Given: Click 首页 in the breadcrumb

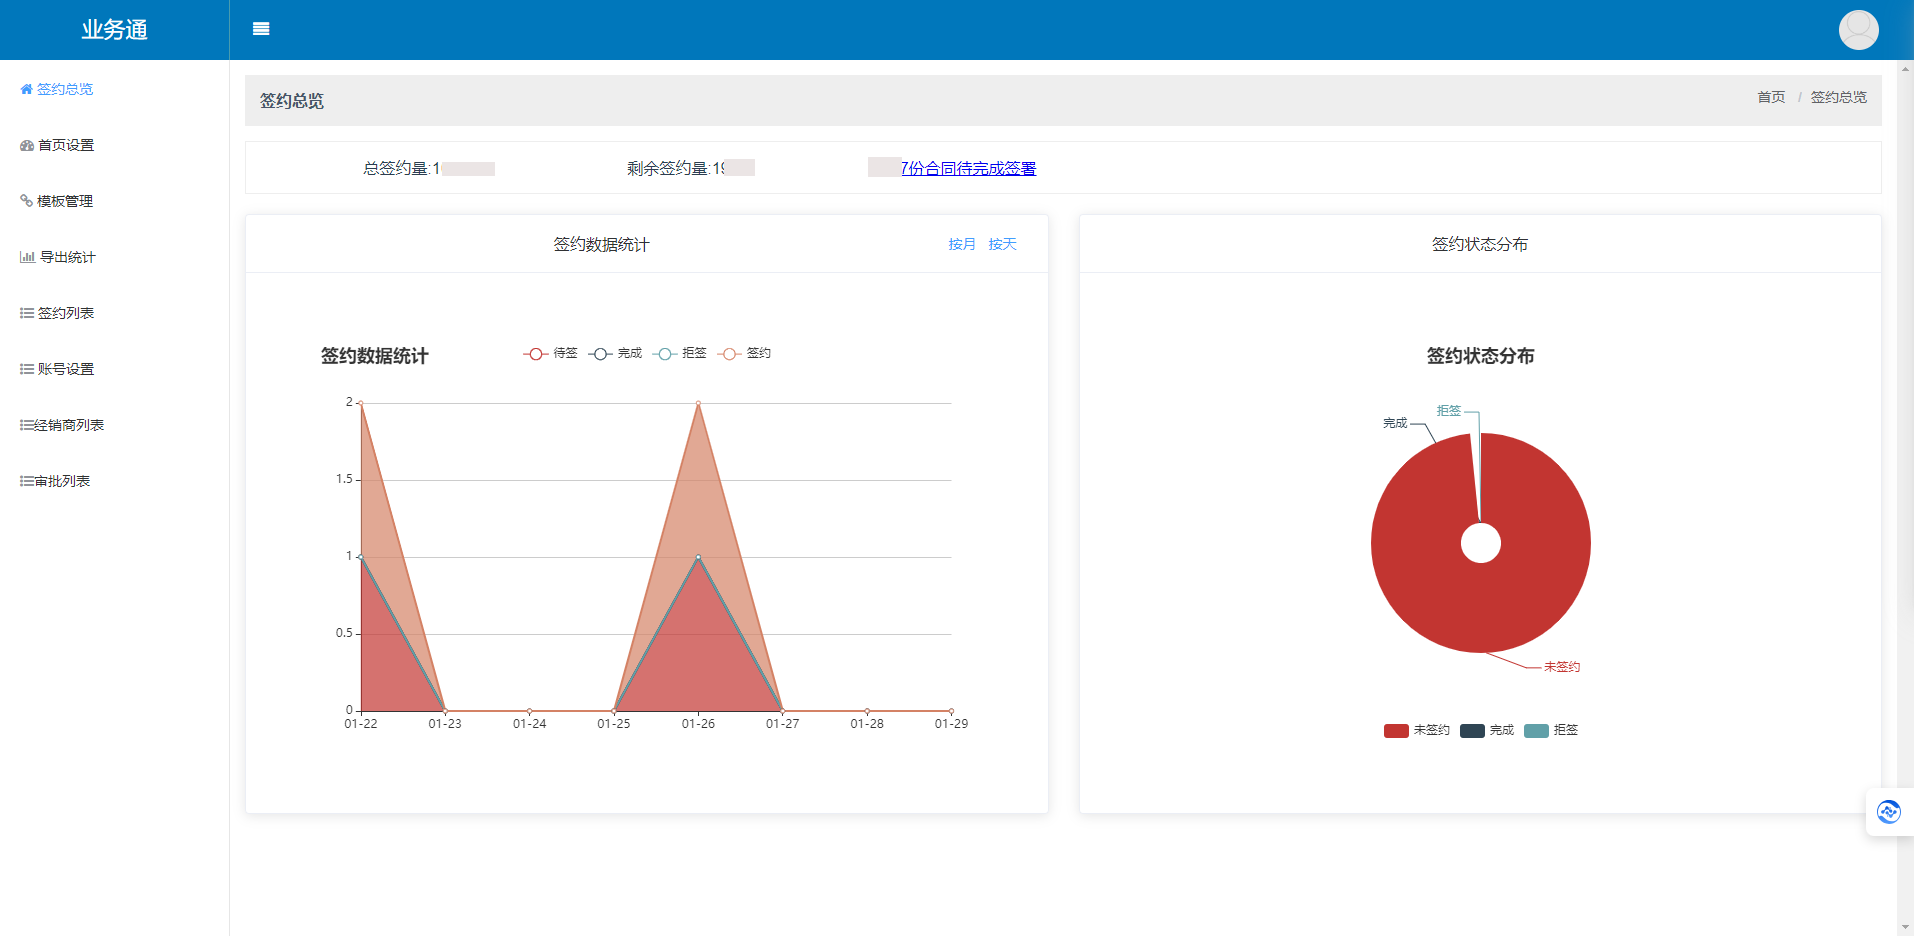Looking at the screenshot, I should [x=1771, y=97].
